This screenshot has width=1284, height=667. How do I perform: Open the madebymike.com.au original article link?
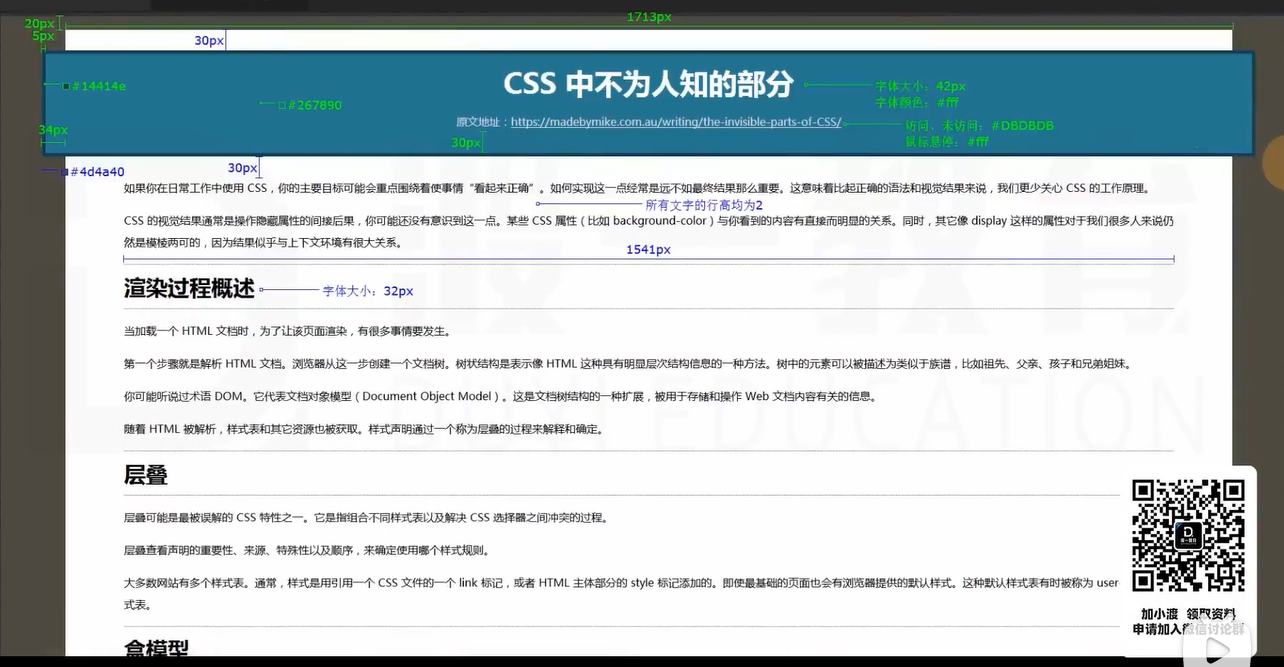click(x=676, y=122)
